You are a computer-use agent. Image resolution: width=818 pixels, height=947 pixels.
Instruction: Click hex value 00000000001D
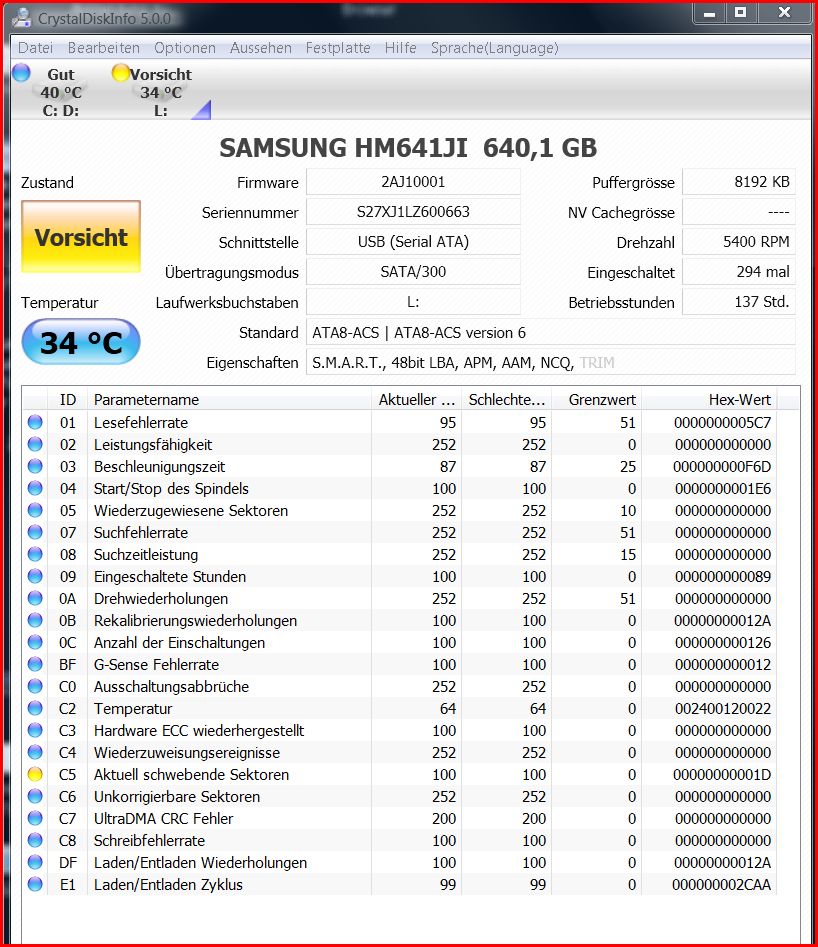(722, 774)
